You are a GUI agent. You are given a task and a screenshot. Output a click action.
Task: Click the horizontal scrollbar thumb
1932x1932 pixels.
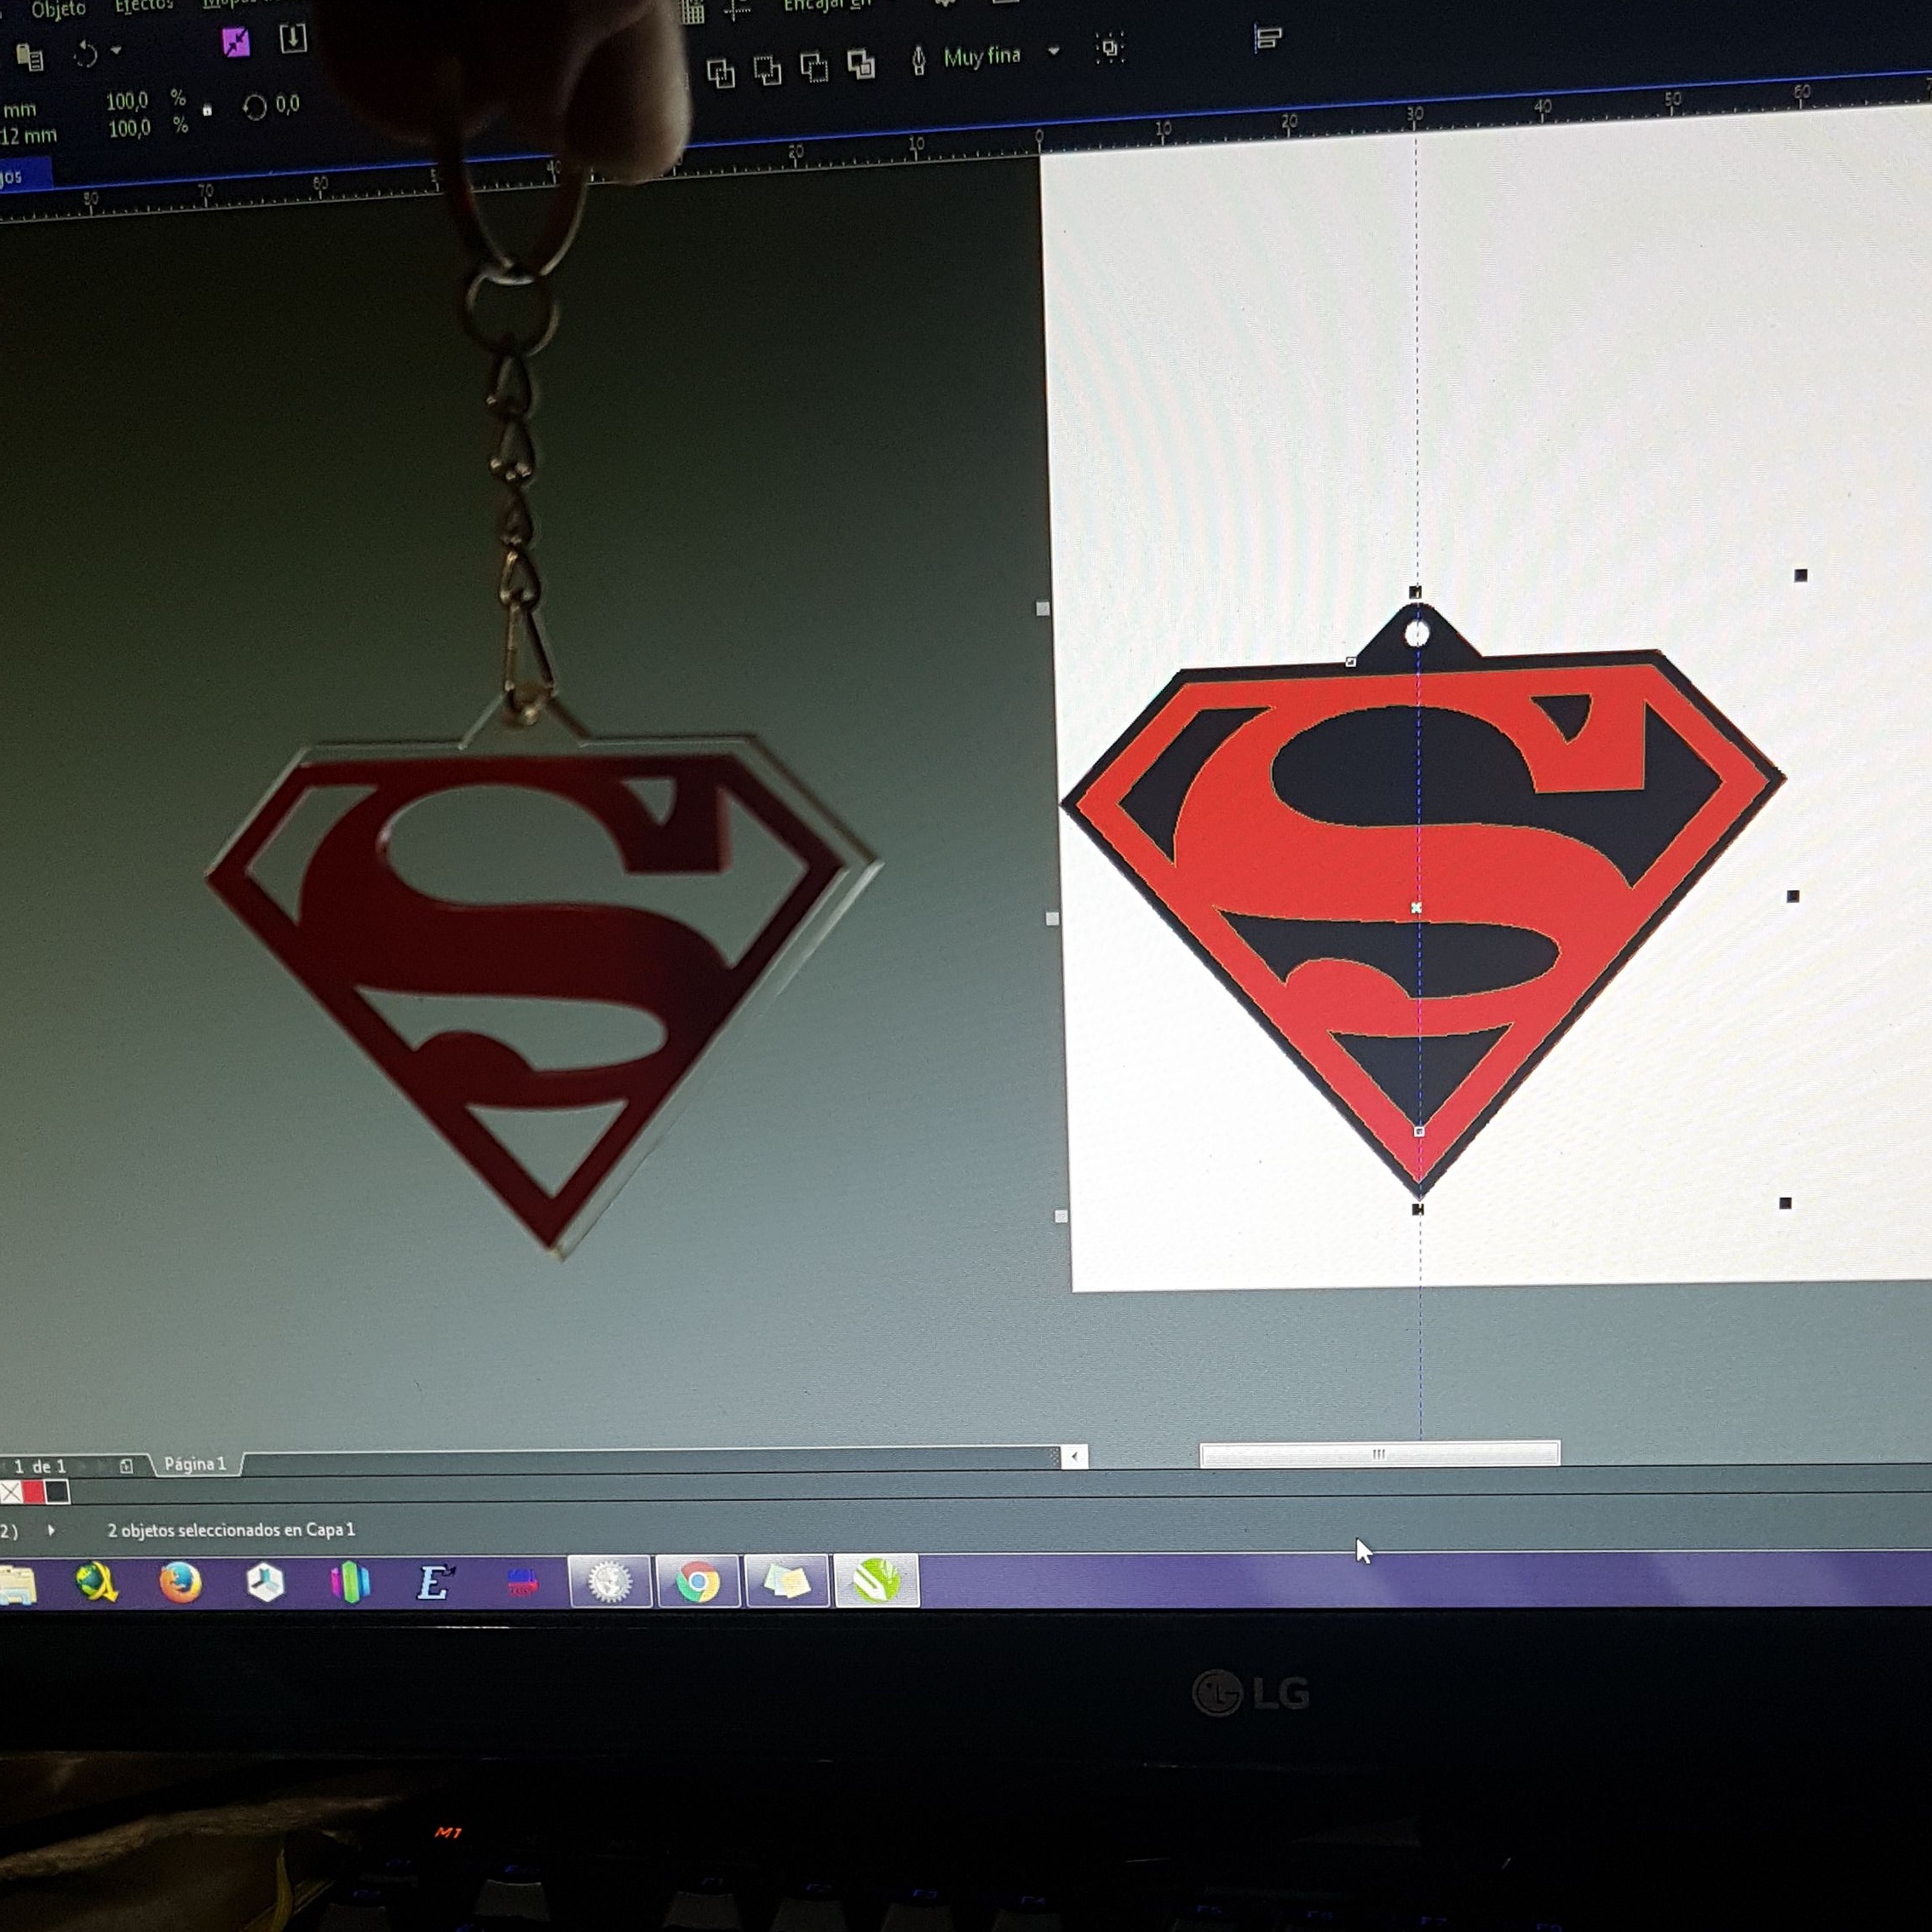[x=1379, y=1454]
